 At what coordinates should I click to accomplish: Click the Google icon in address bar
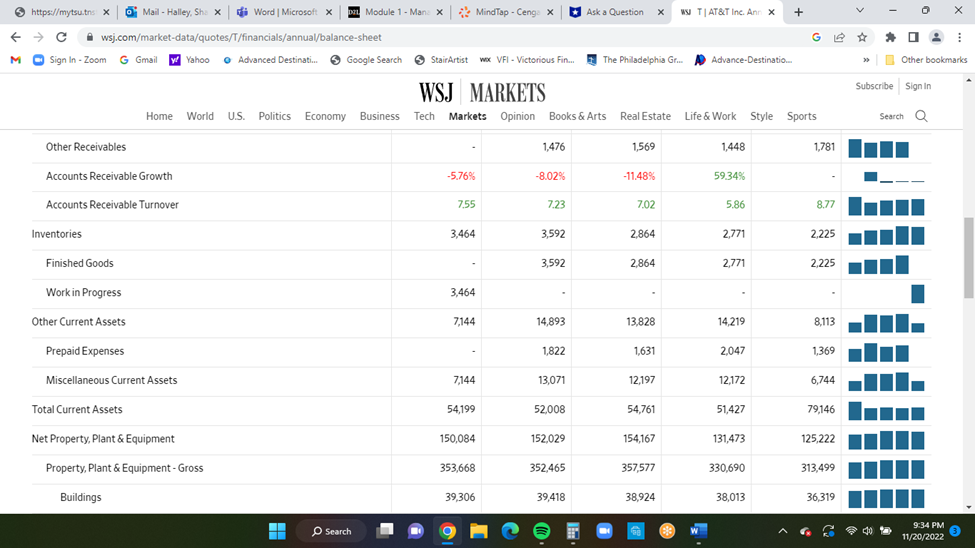[816, 37]
